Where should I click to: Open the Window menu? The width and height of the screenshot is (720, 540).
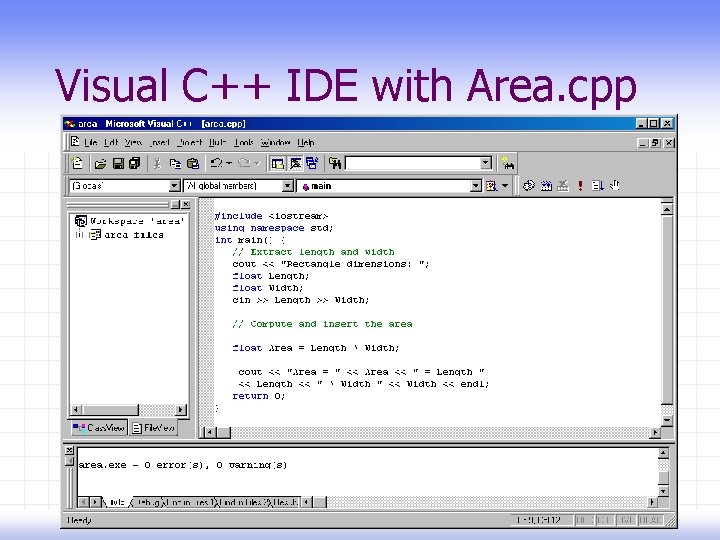click(276, 143)
